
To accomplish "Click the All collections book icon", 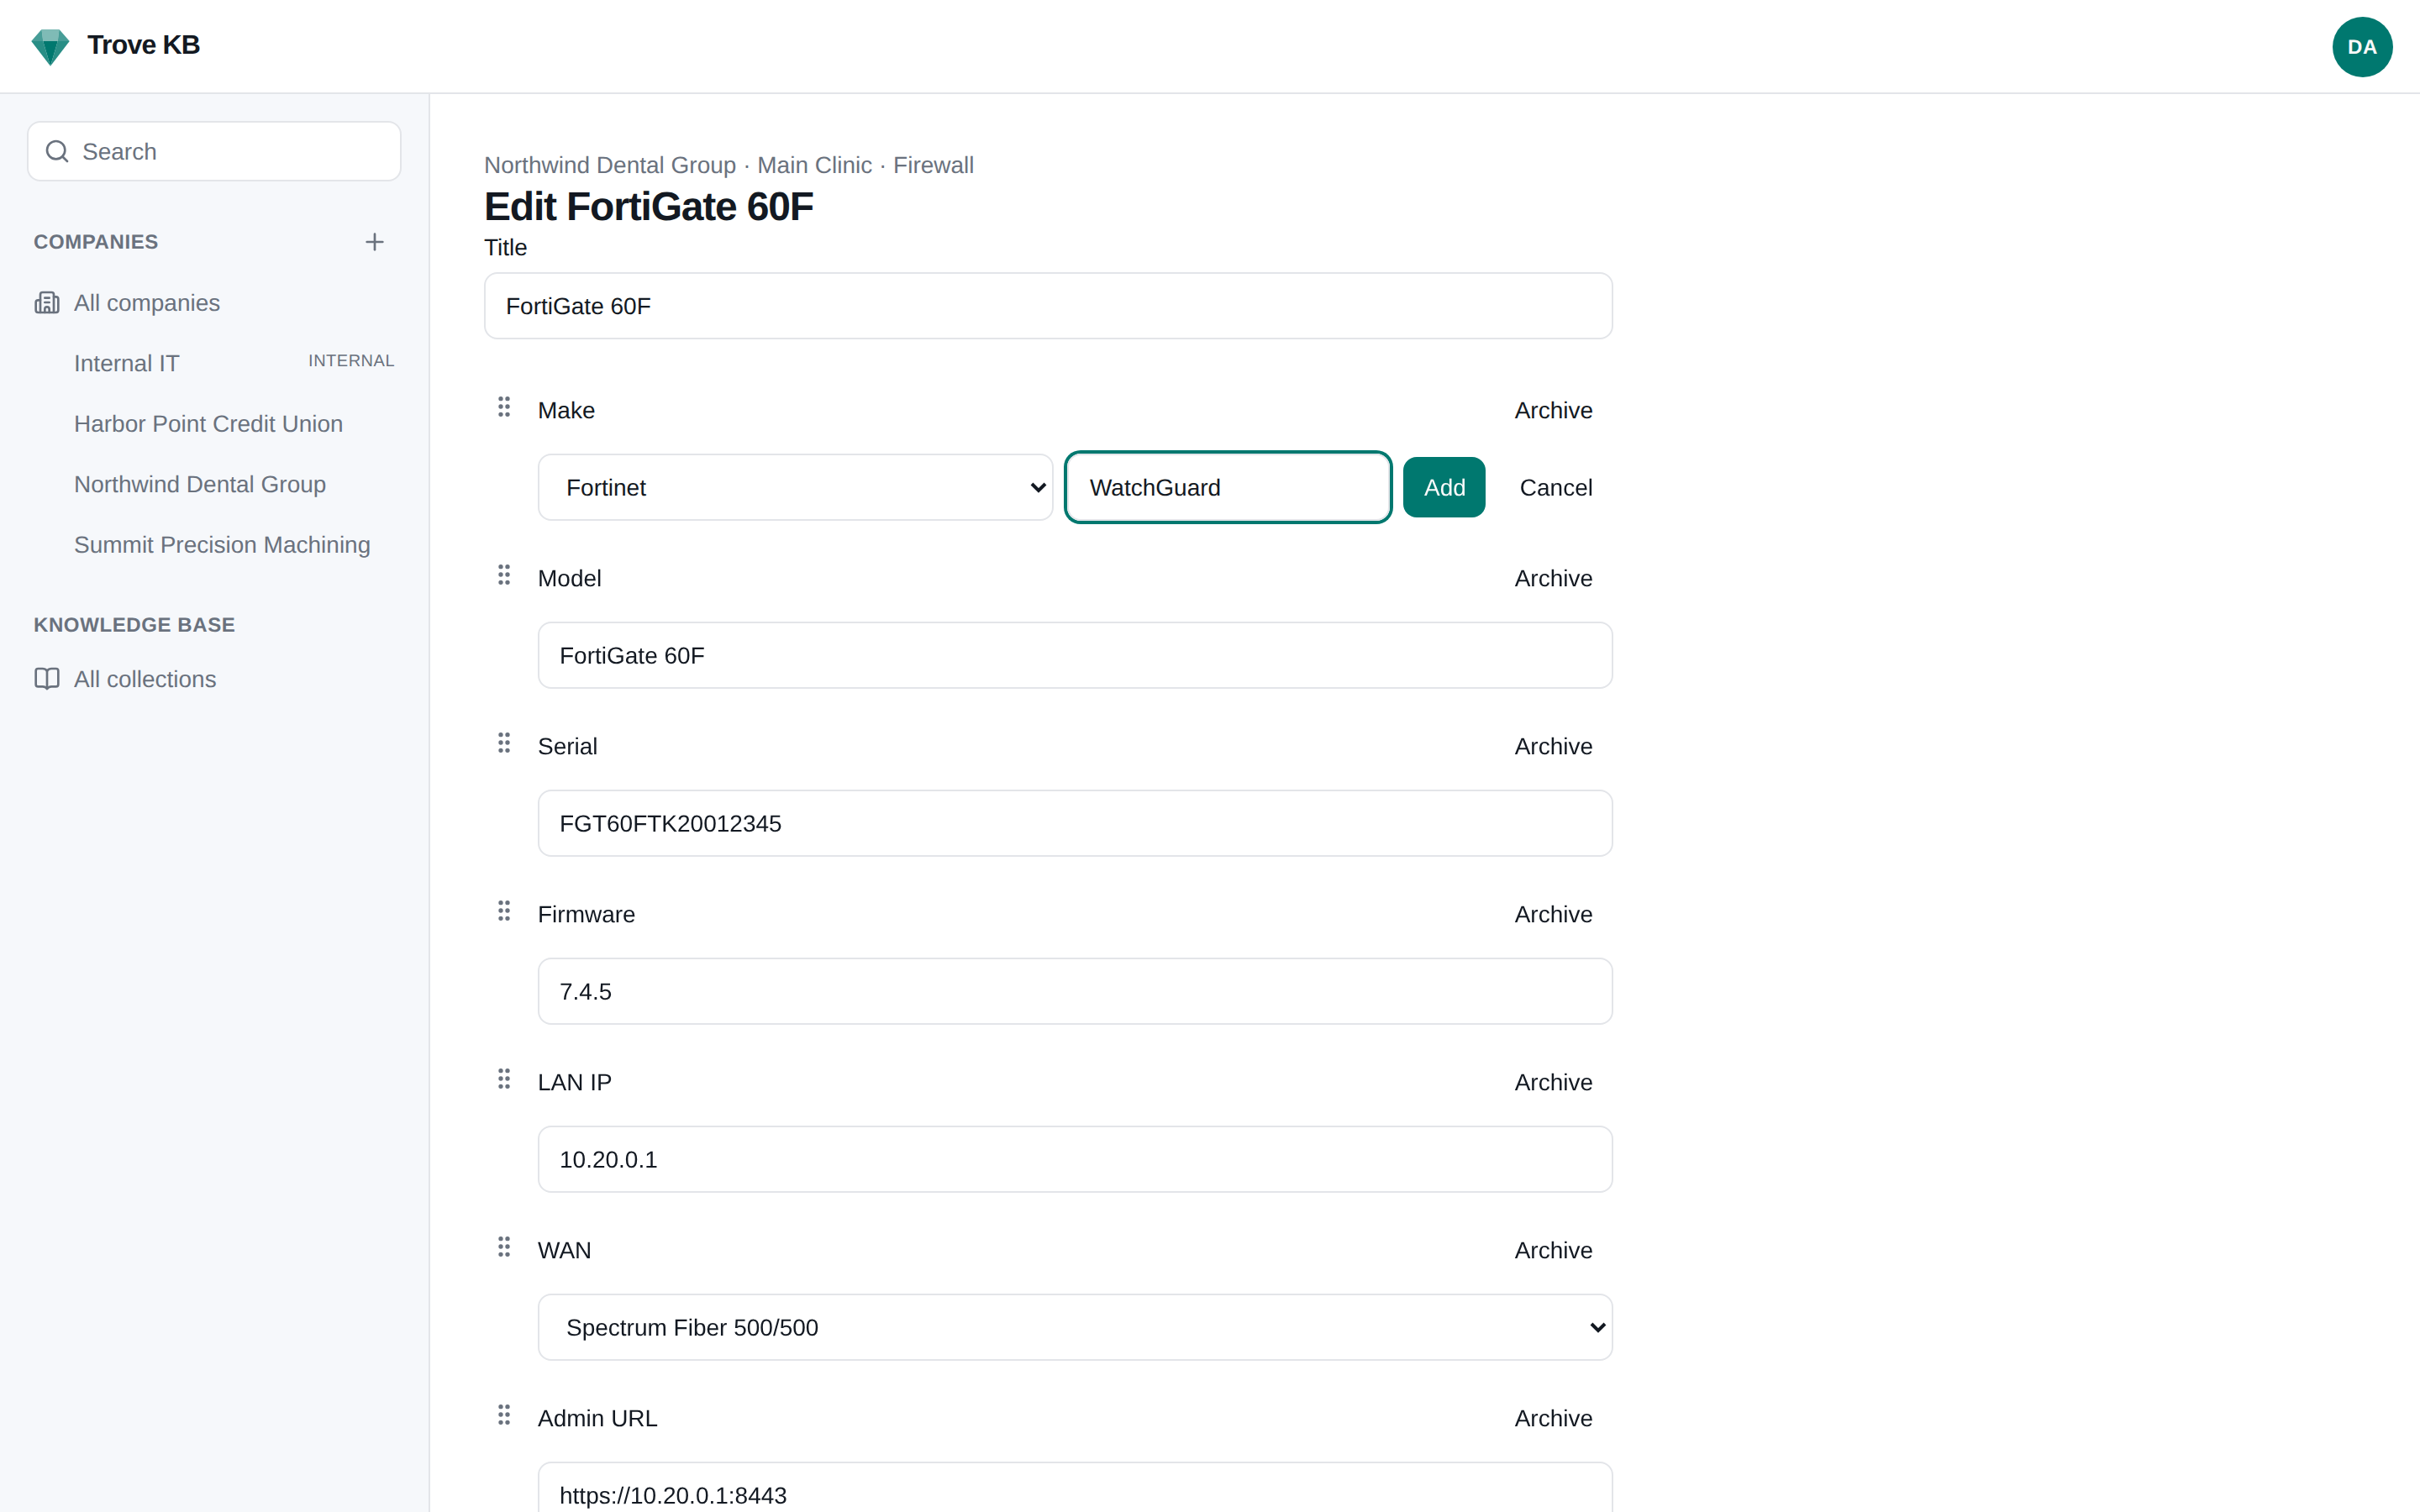I will [47, 679].
